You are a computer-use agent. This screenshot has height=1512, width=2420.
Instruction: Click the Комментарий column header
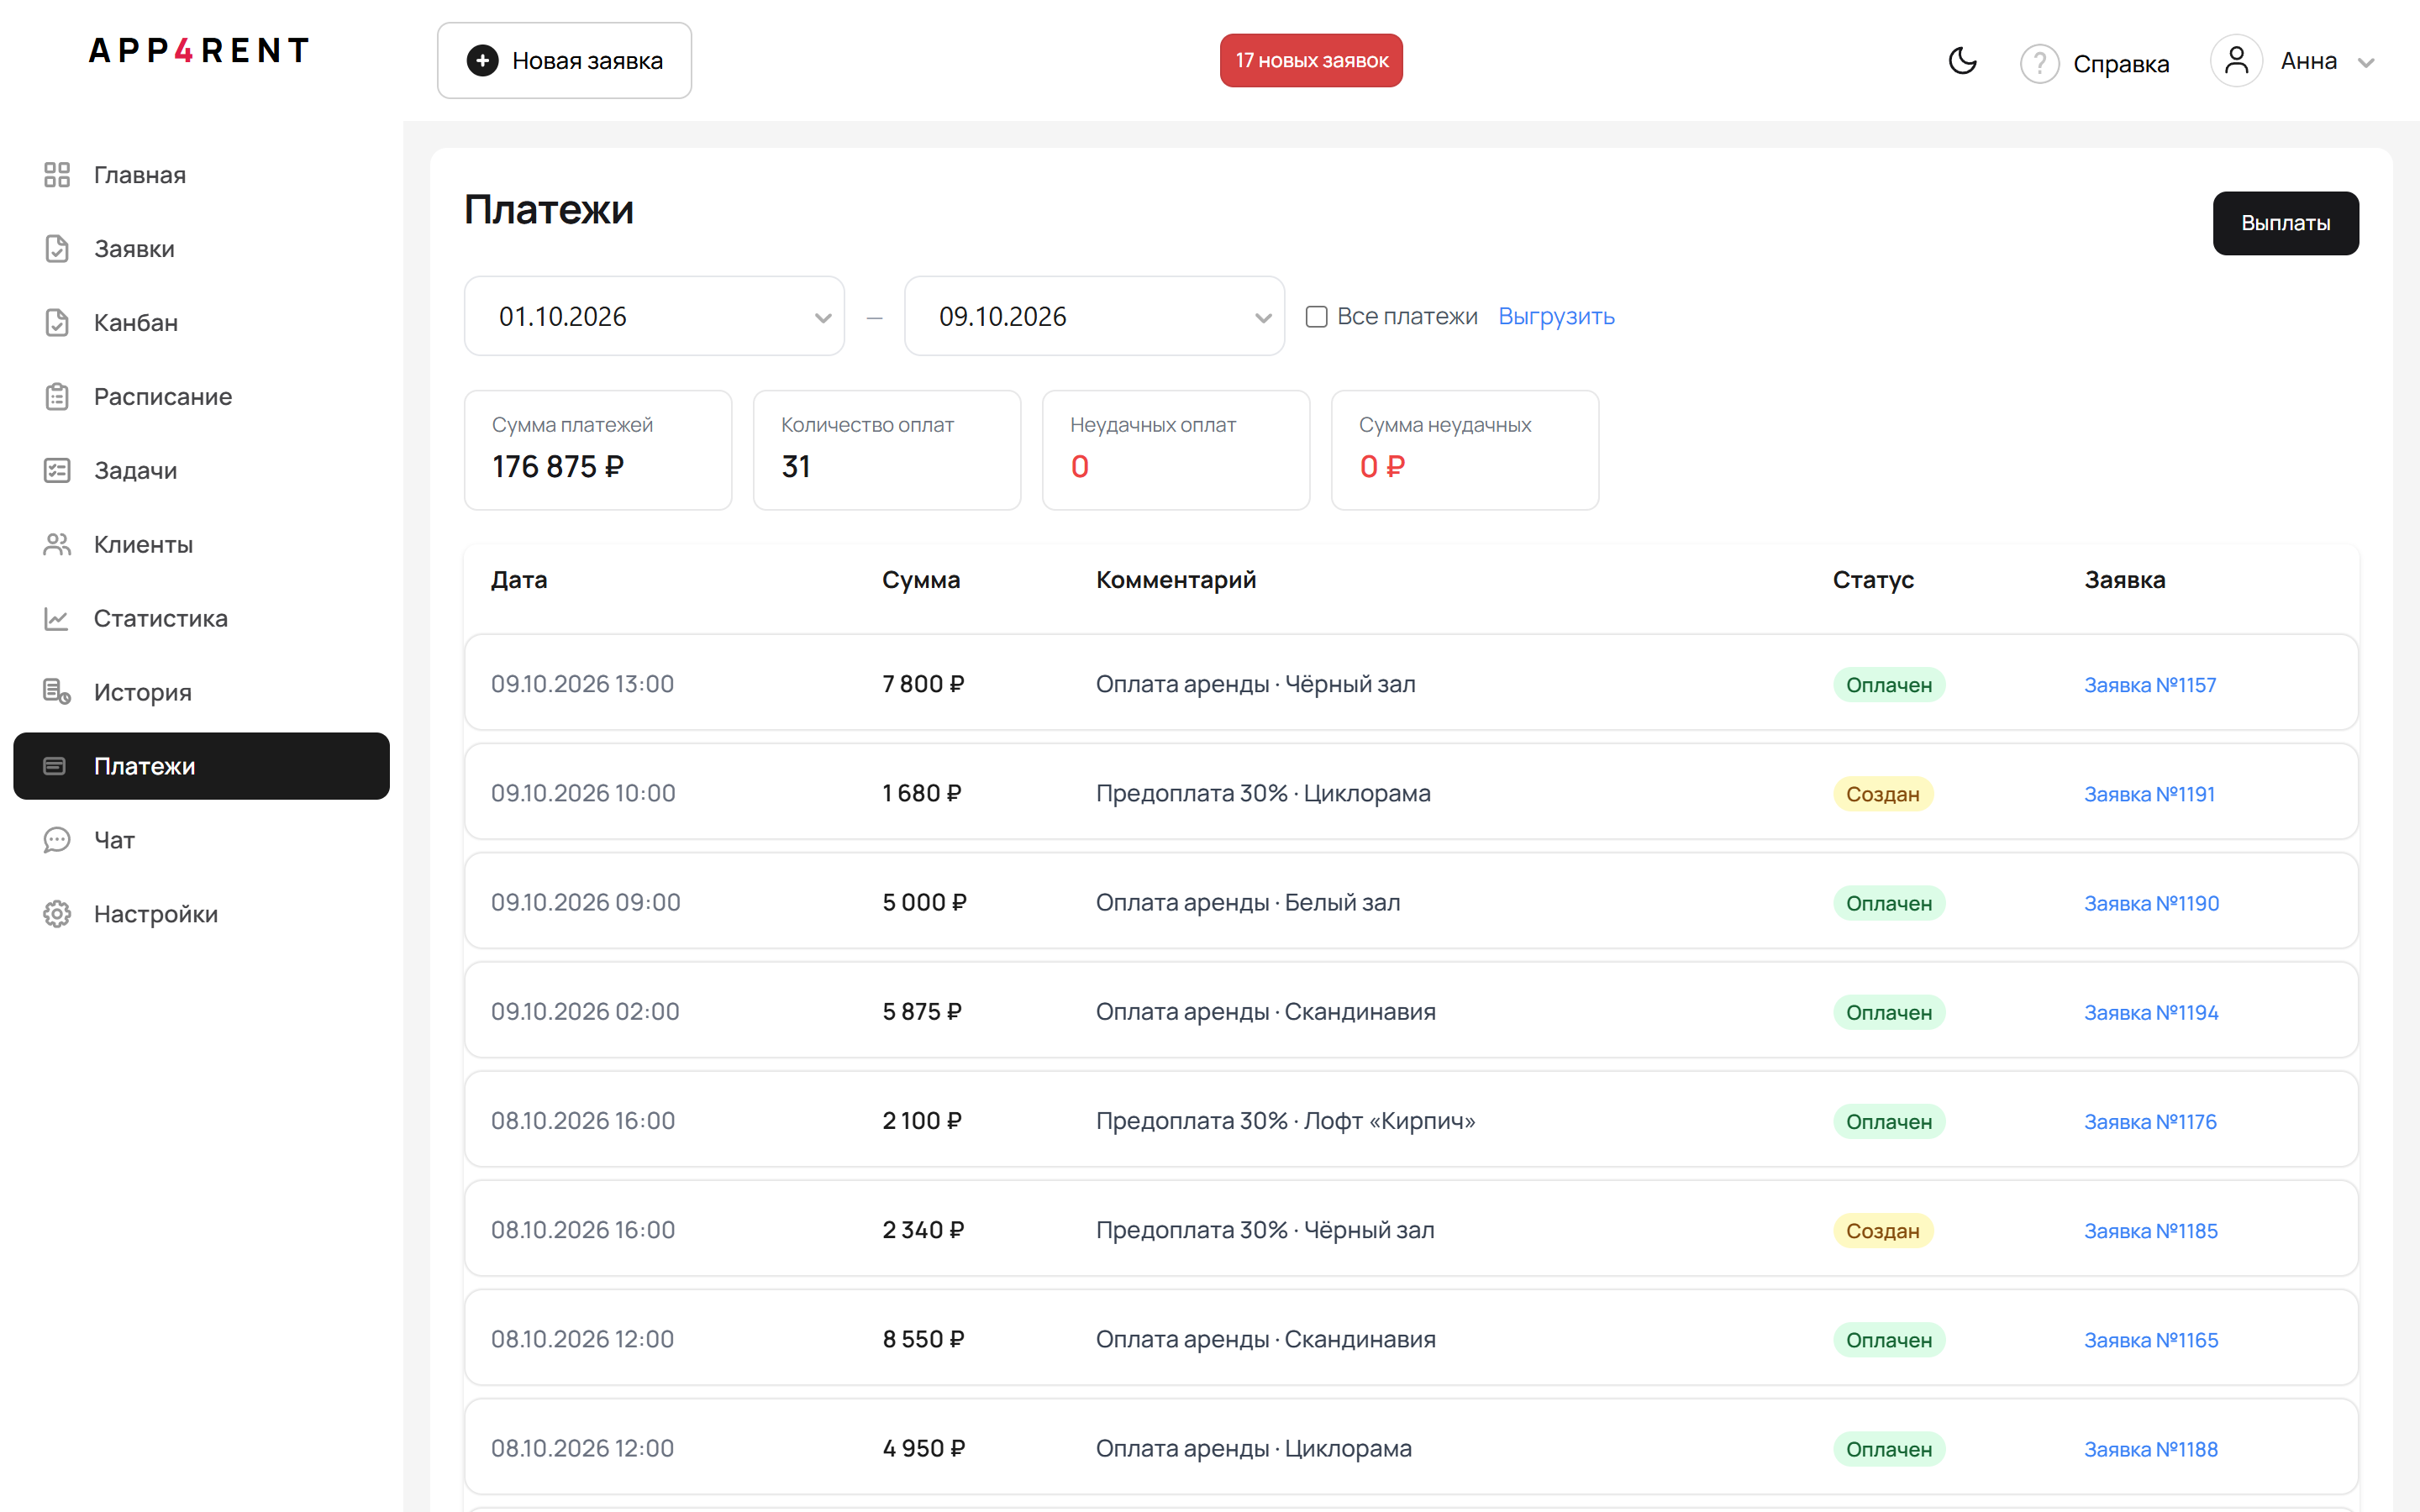(1176, 580)
